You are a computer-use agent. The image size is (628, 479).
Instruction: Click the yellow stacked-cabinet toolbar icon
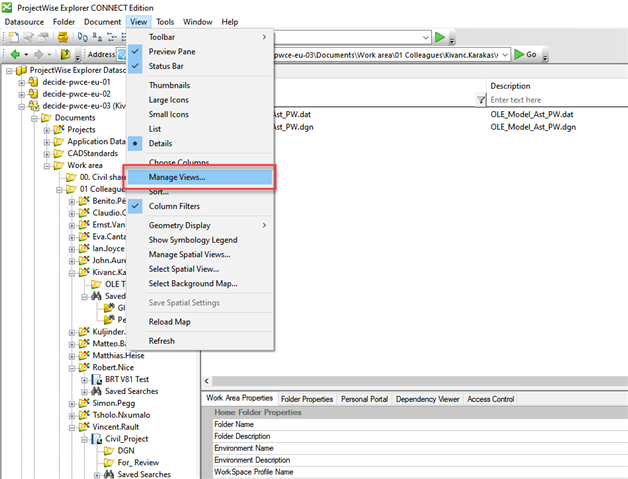click(x=63, y=37)
